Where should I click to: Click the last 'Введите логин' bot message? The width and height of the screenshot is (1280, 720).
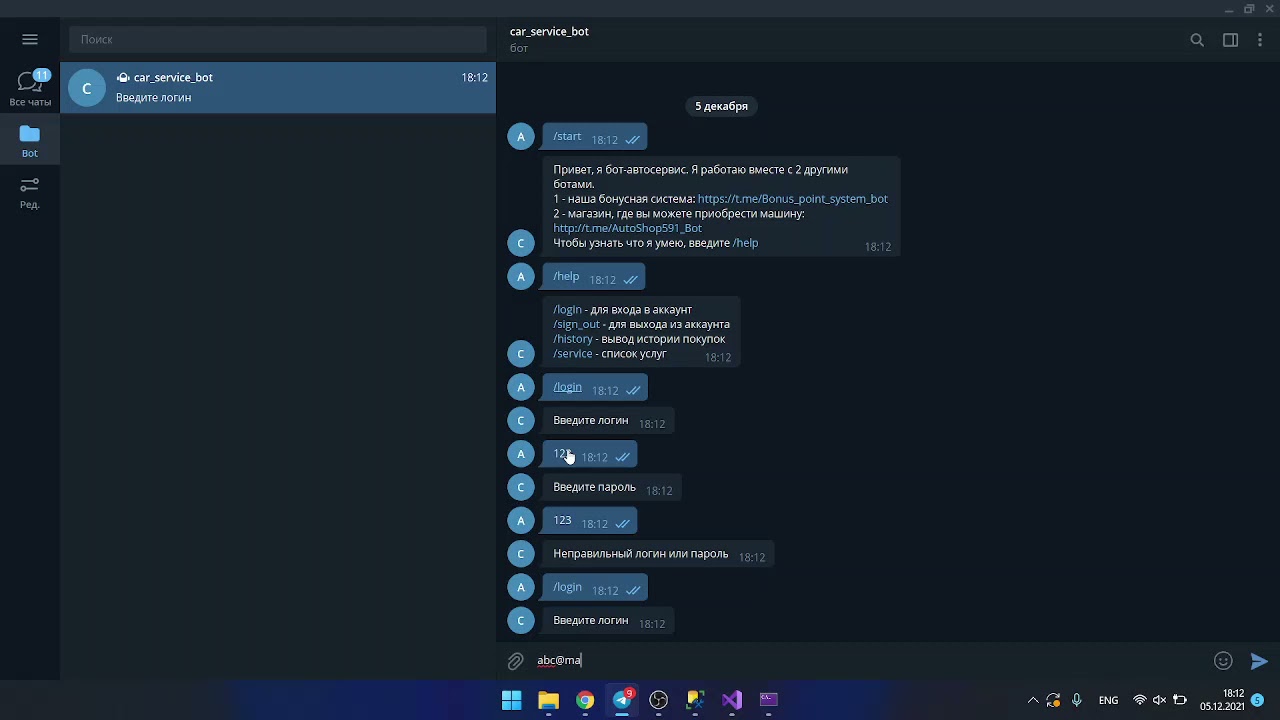point(609,621)
